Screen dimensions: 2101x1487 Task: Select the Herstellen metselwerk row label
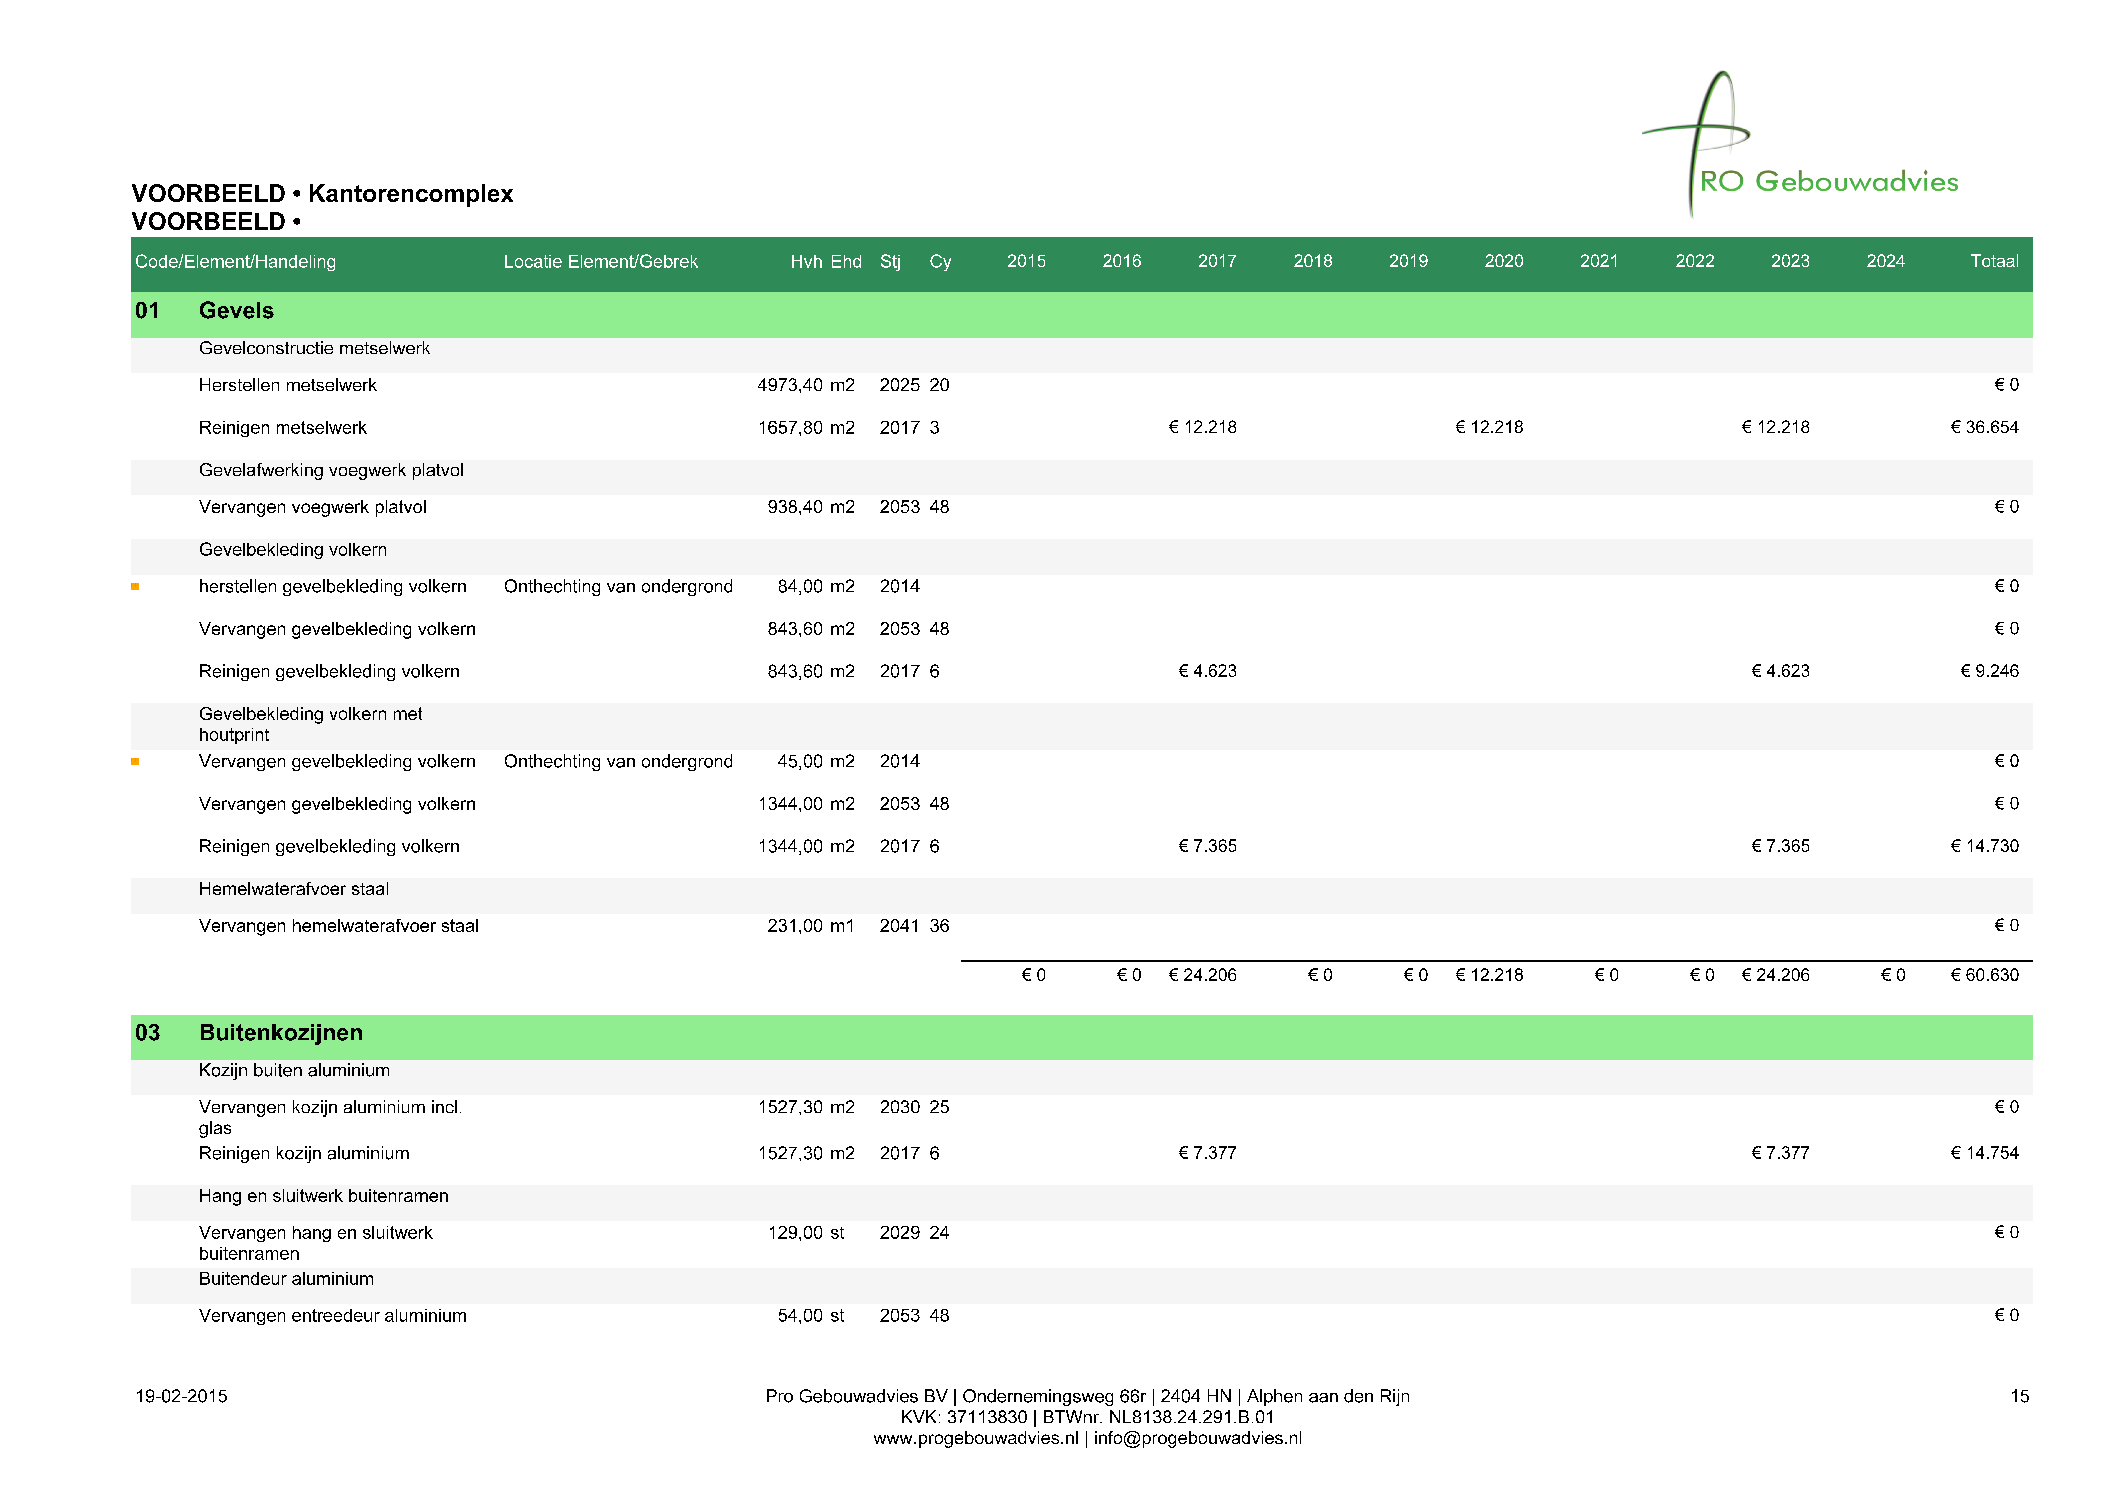(288, 386)
